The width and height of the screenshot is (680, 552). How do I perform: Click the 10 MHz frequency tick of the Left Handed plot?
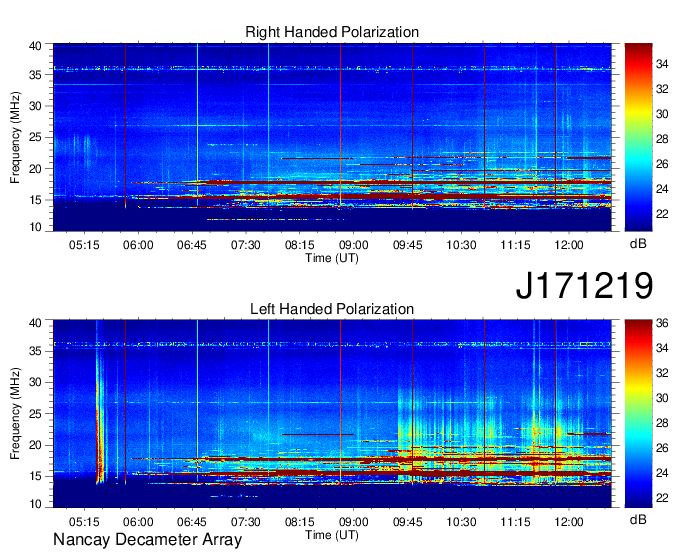35,504
